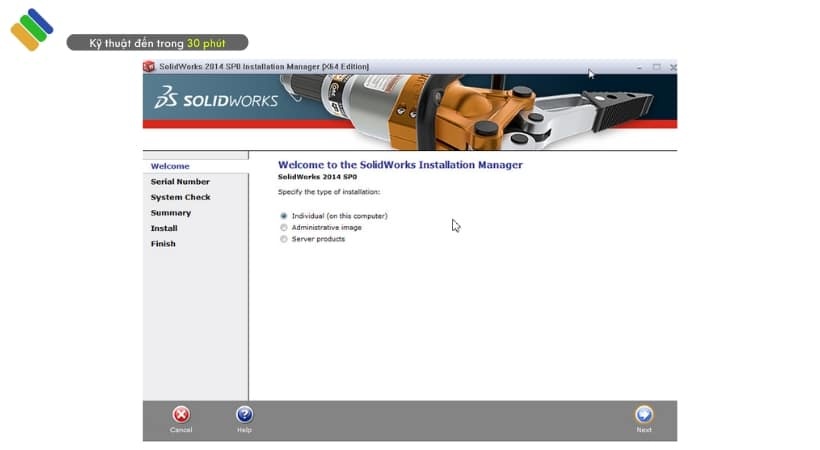
Task: Open Help with the question mark icon
Action: tap(244, 414)
